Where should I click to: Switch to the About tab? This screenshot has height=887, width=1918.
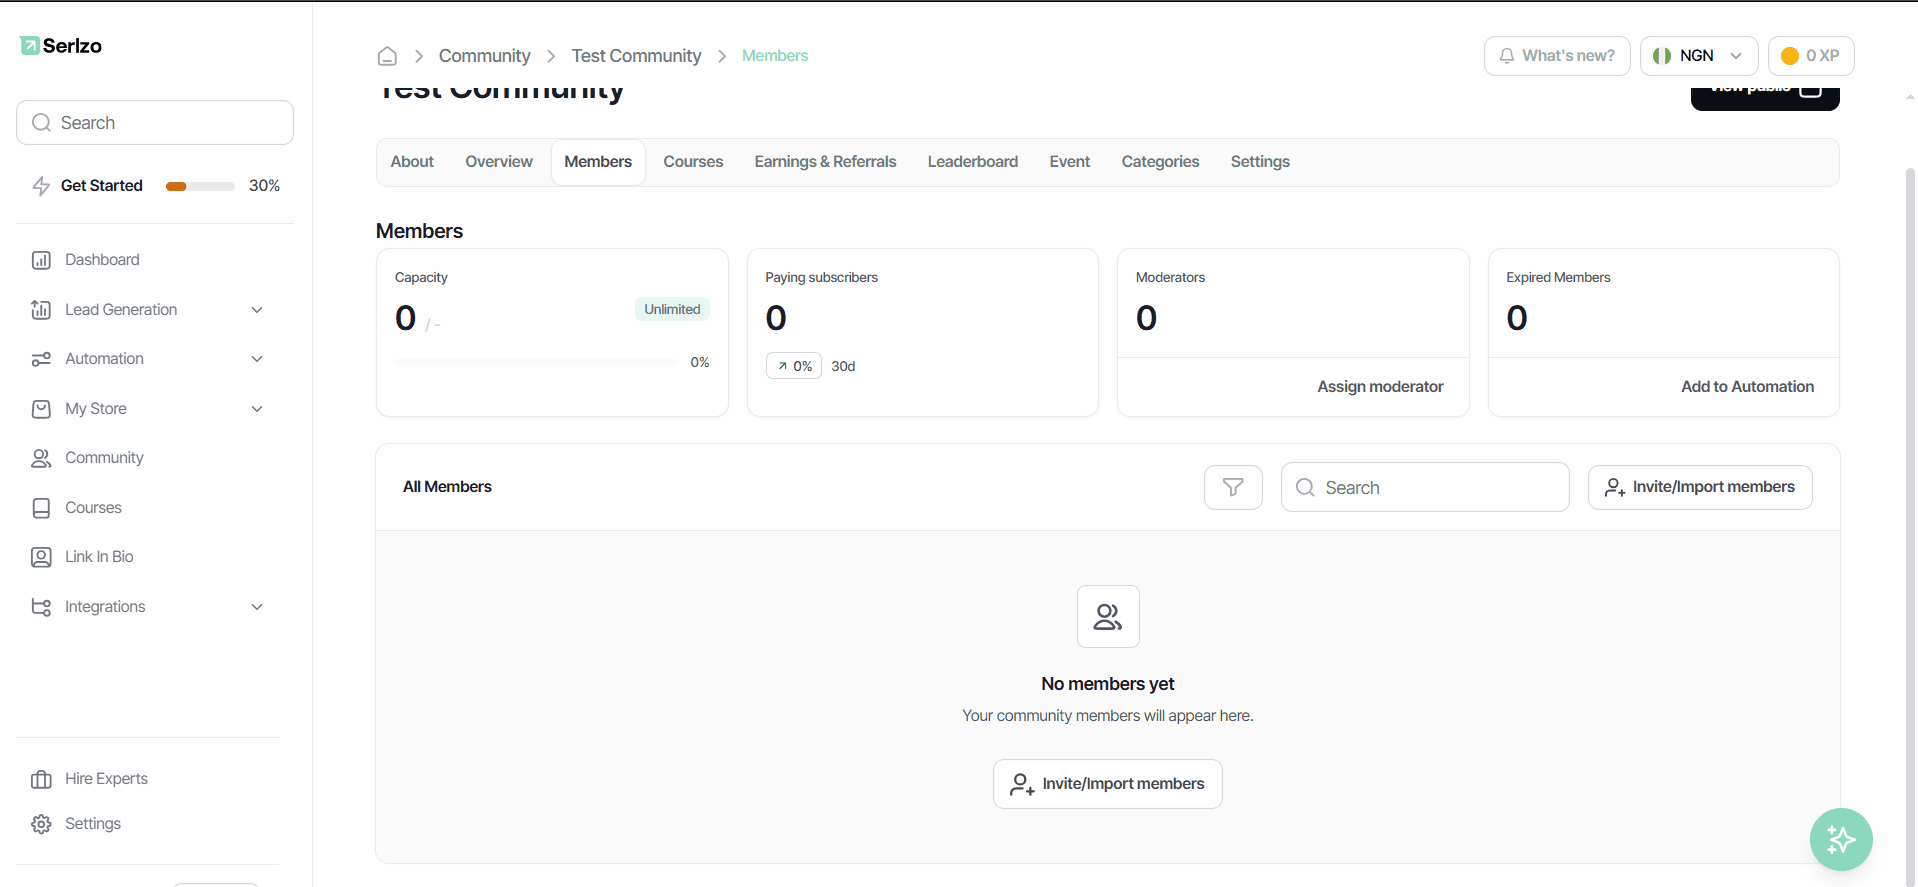[412, 162]
